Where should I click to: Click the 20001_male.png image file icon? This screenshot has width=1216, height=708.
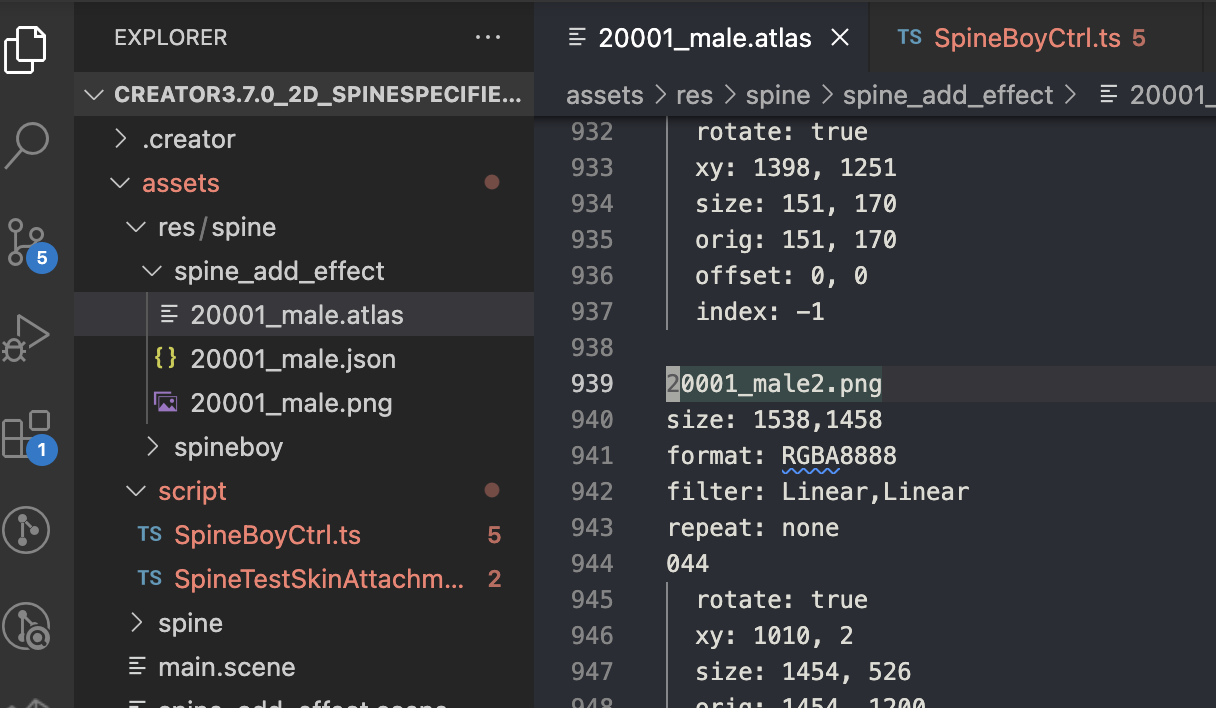(166, 403)
